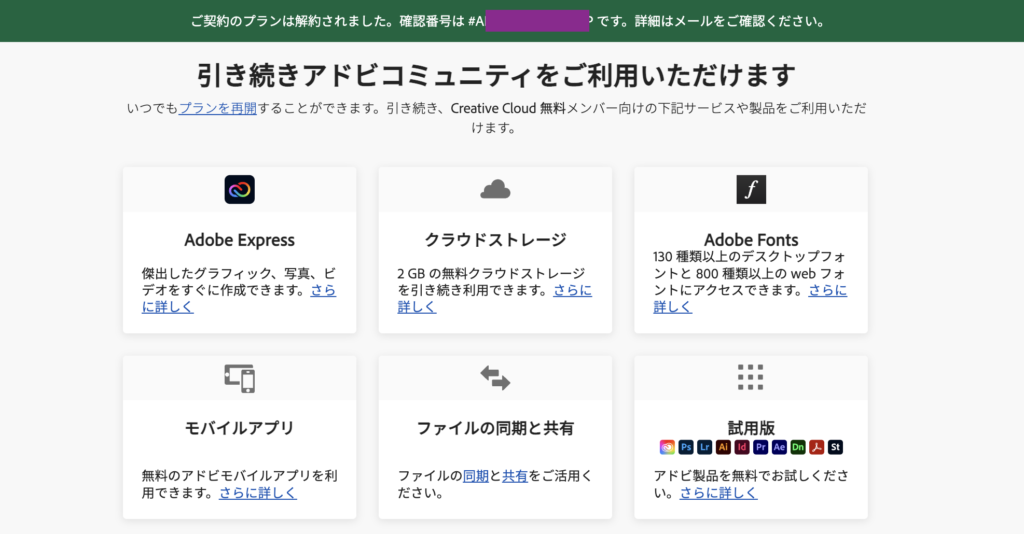Click the Premiere Pro Pr trial icon

tap(760, 447)
